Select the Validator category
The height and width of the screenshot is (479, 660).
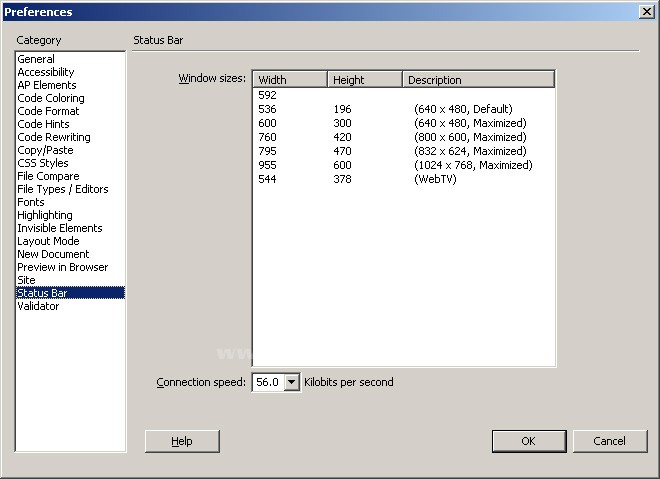38,306
